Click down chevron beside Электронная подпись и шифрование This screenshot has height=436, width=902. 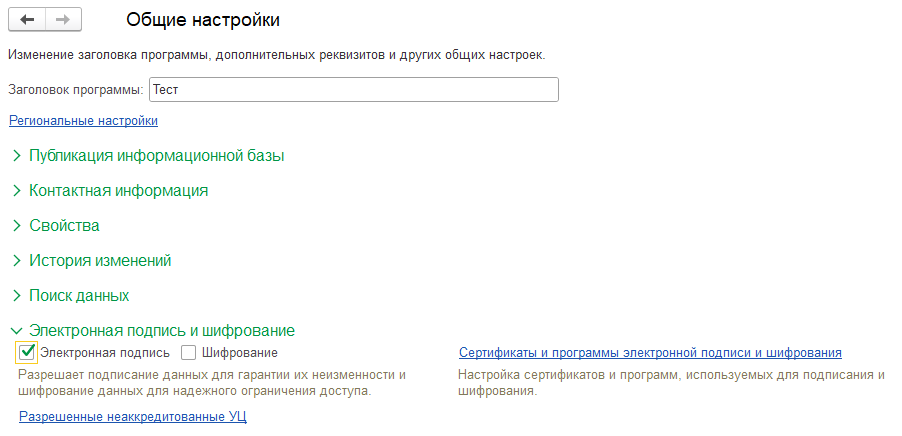point(17,331)
